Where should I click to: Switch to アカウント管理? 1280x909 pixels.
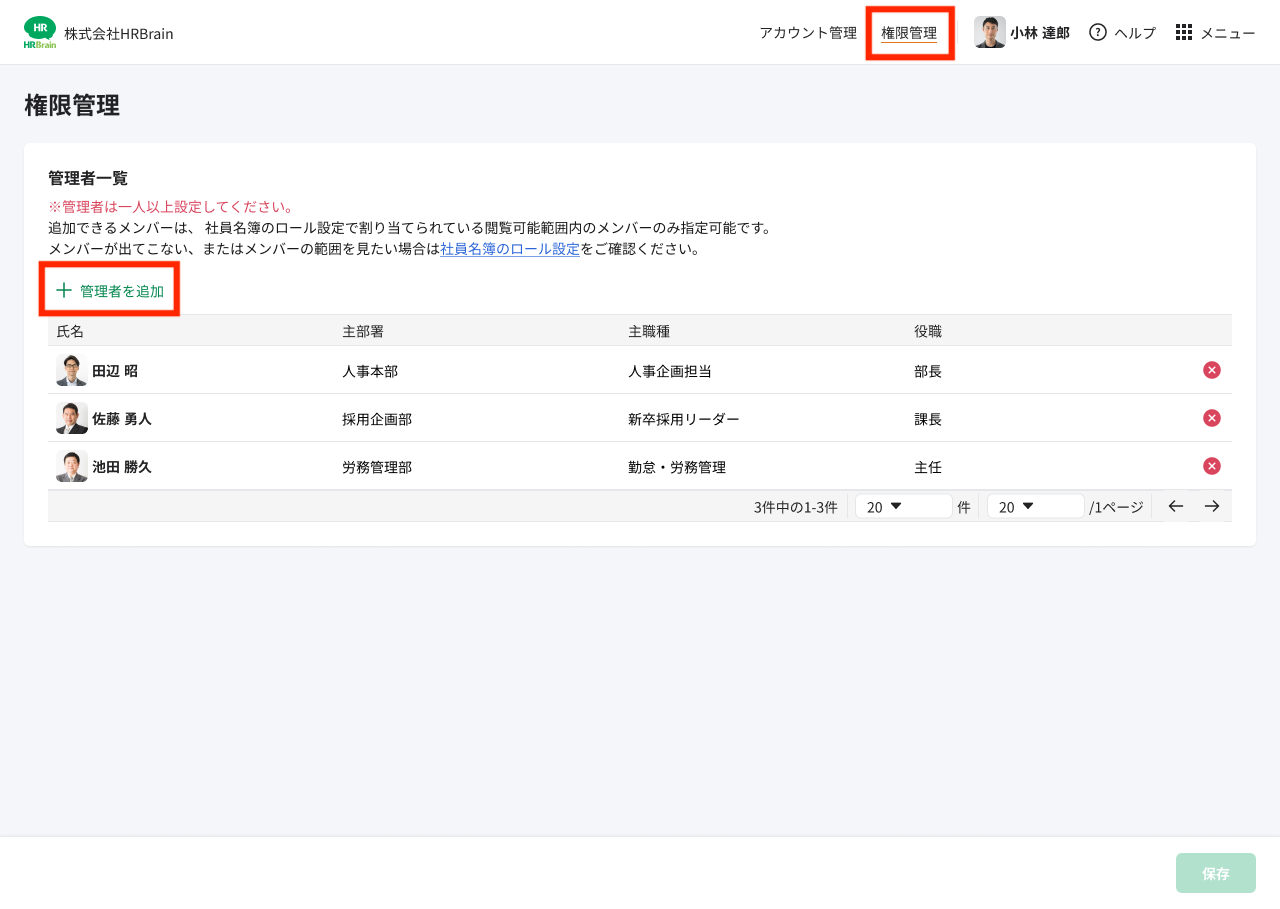point(807,32)
